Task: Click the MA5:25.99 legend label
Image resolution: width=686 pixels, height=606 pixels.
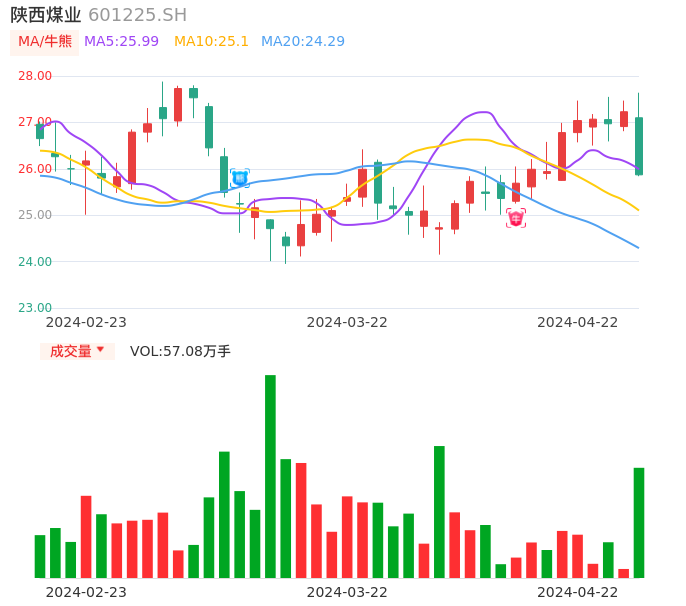Action: pos(121,41)
